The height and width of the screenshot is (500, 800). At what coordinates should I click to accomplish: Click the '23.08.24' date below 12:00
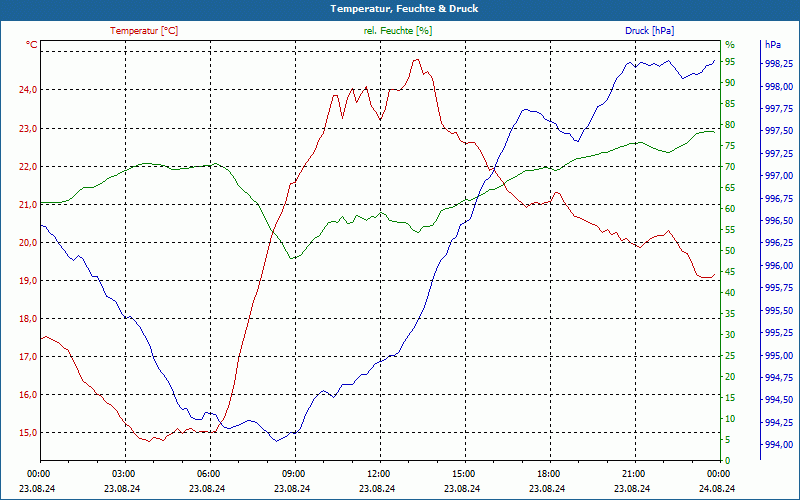tap(377, 488)
